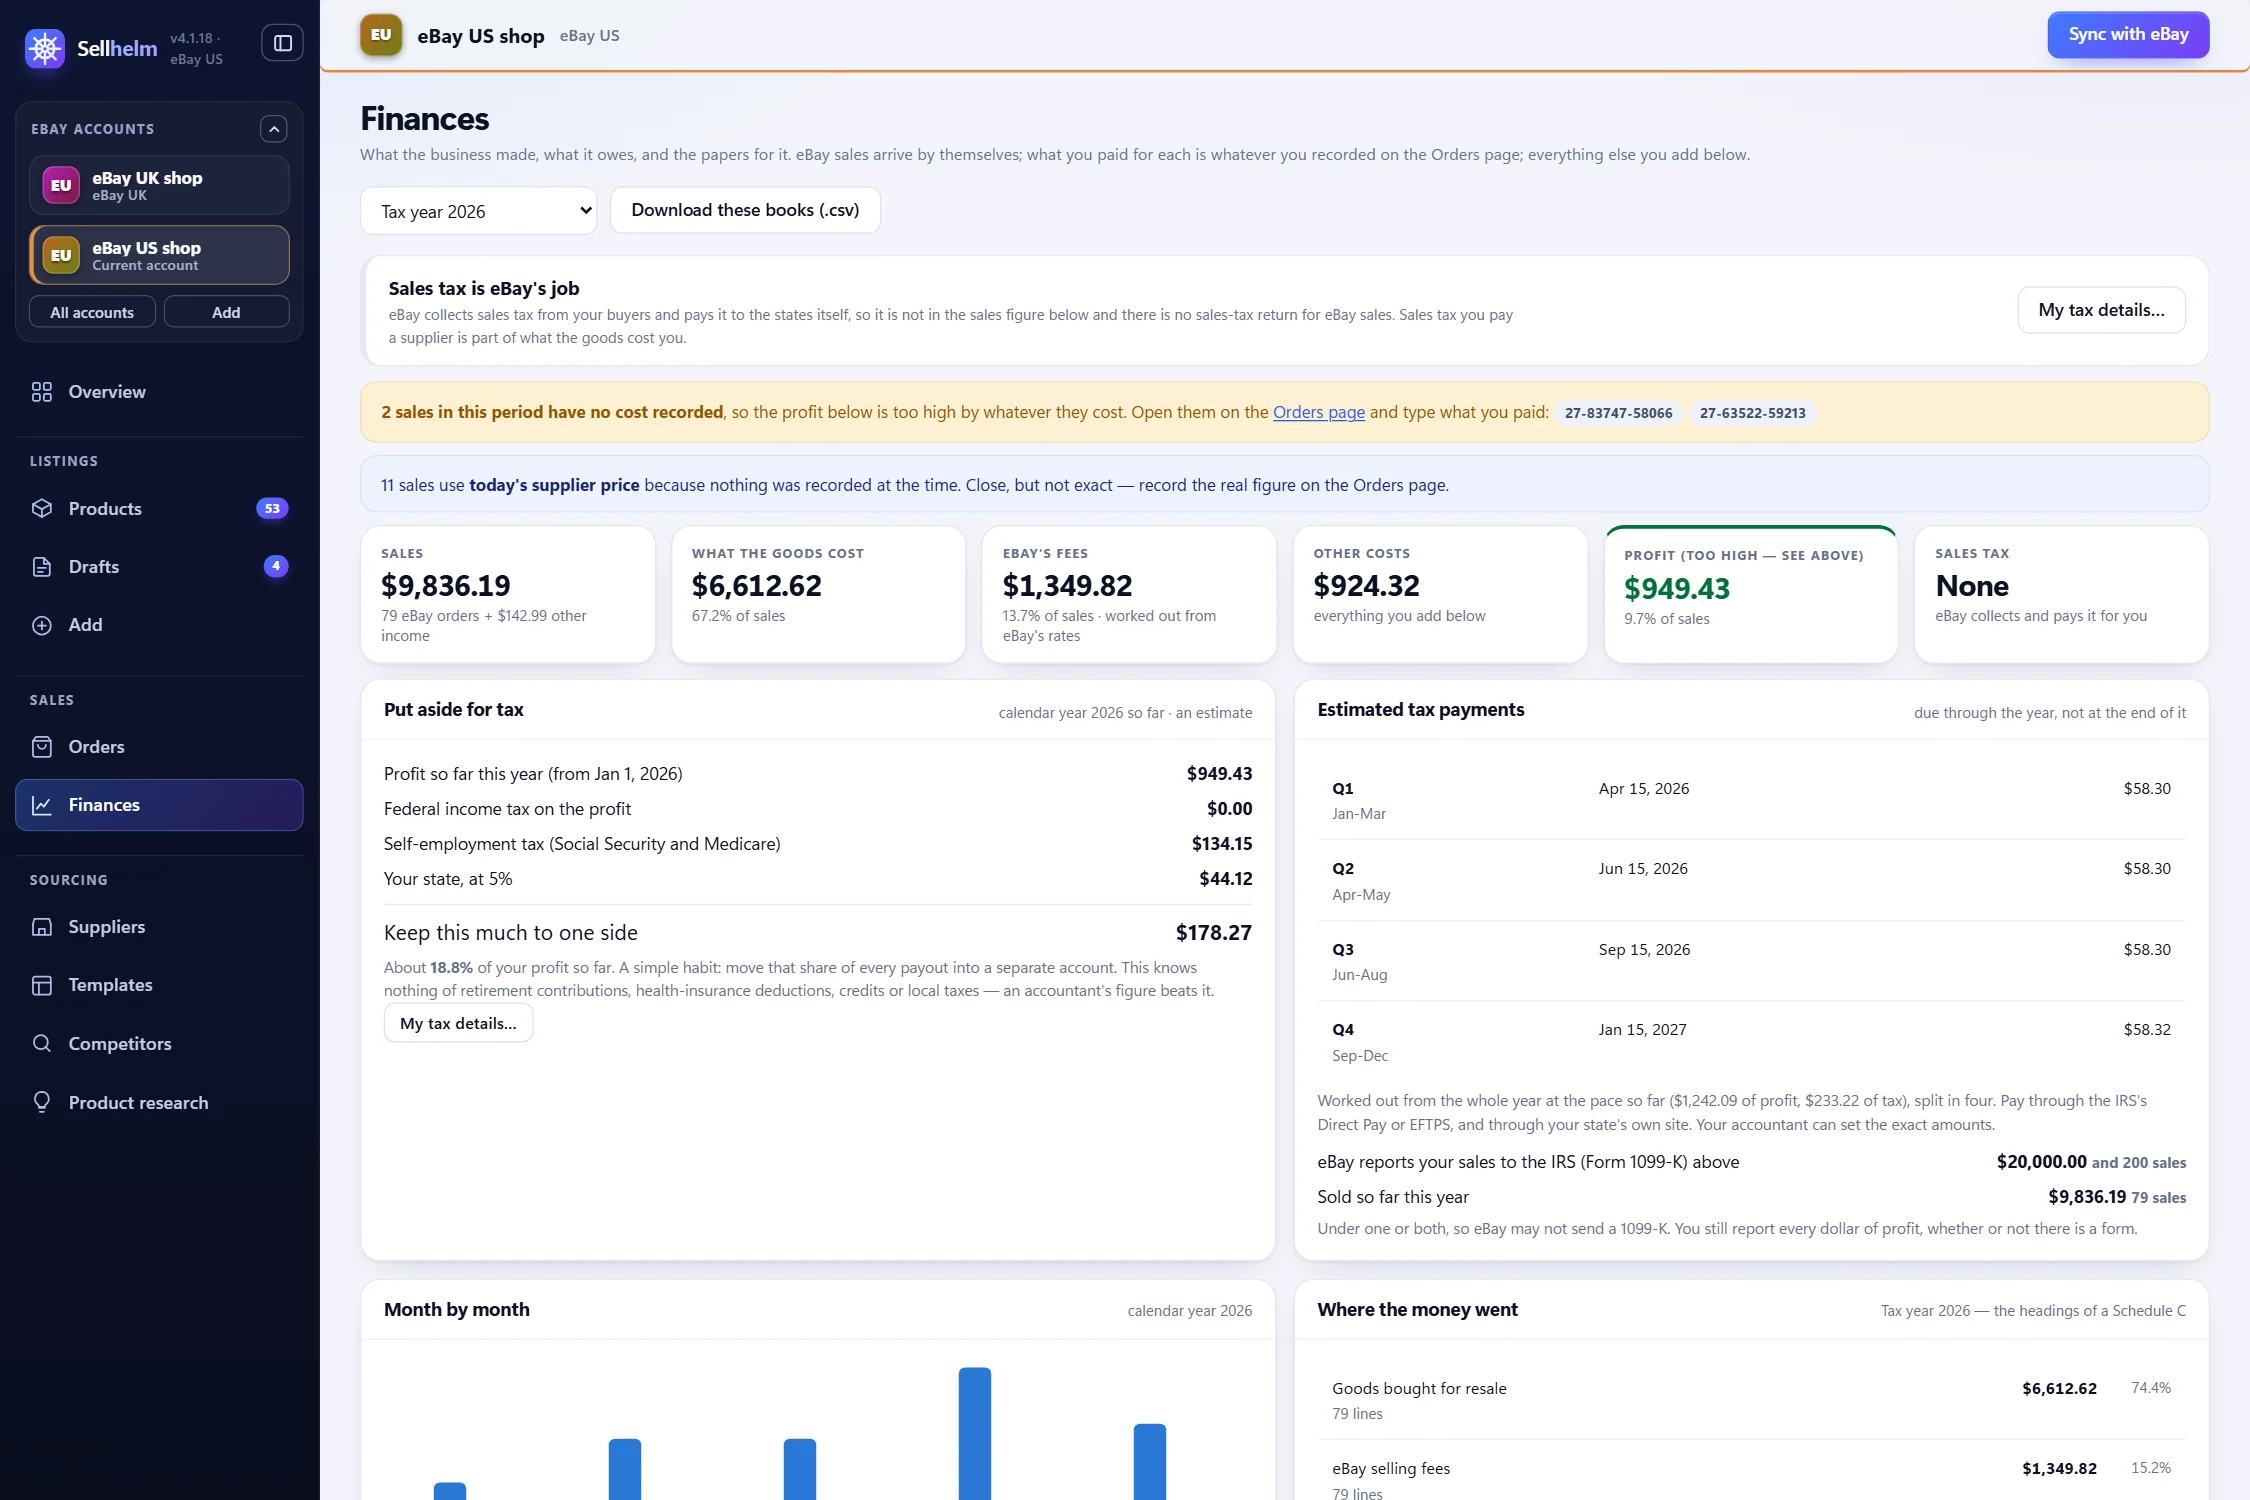
Task: Select the Profit $949.43 card
Action: pos(1750,595)
